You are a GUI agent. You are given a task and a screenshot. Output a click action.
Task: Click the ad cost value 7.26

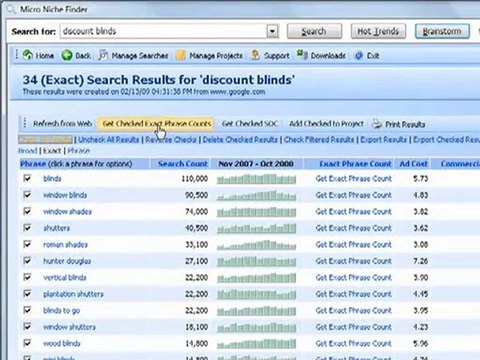(420, 261)
